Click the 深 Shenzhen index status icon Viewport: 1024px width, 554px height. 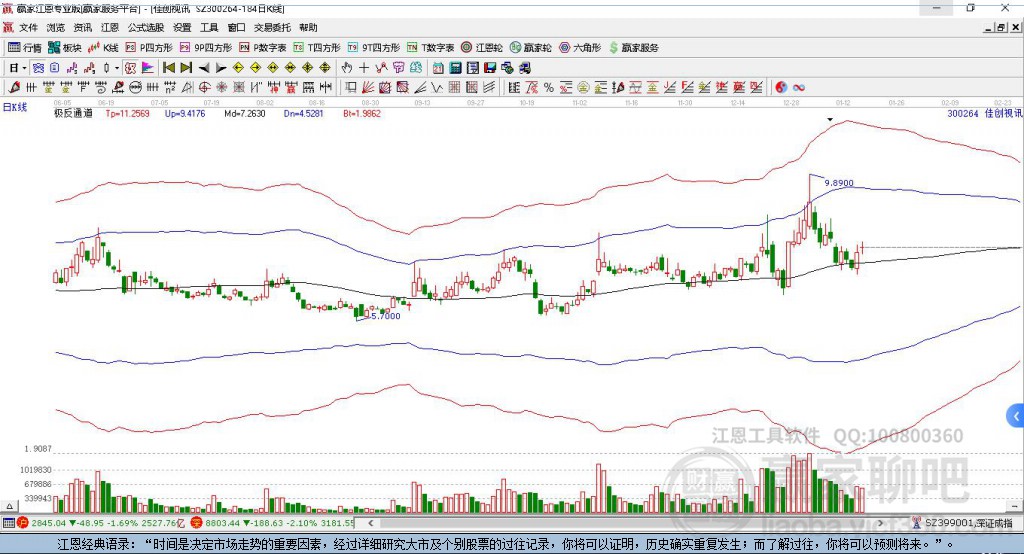pyautogui.click(x=197, y=523)
